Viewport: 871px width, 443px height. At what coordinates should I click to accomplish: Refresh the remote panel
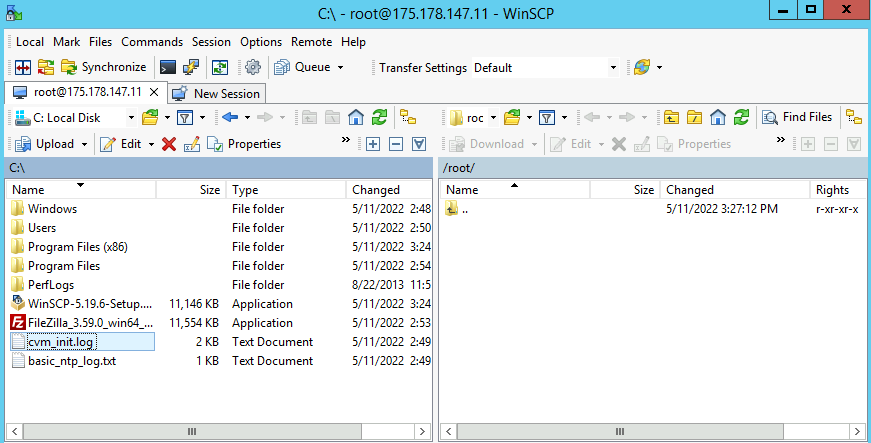[x=742, y=118]
